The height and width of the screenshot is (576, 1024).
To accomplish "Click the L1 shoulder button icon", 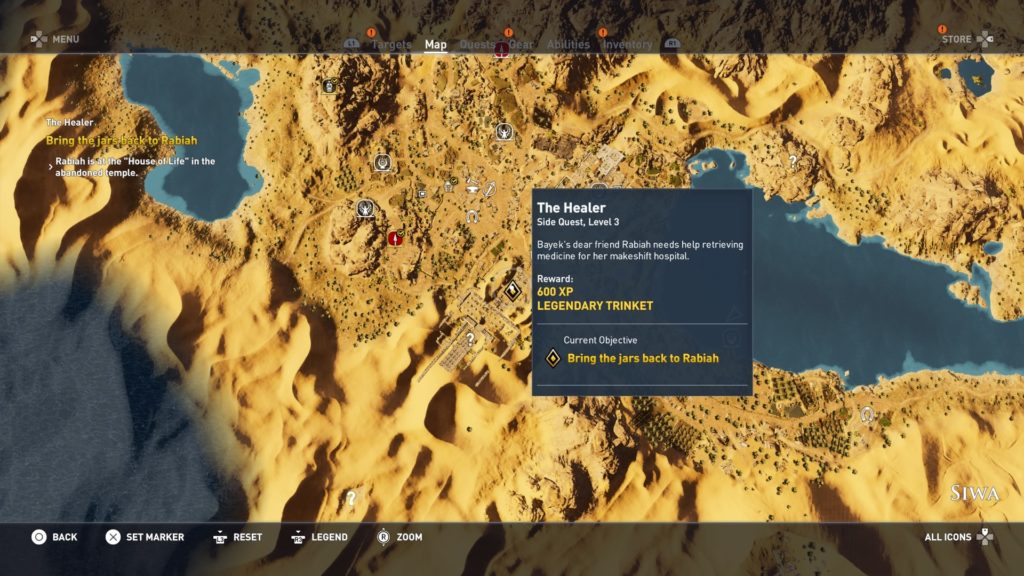I will click(x=351, y=44).
